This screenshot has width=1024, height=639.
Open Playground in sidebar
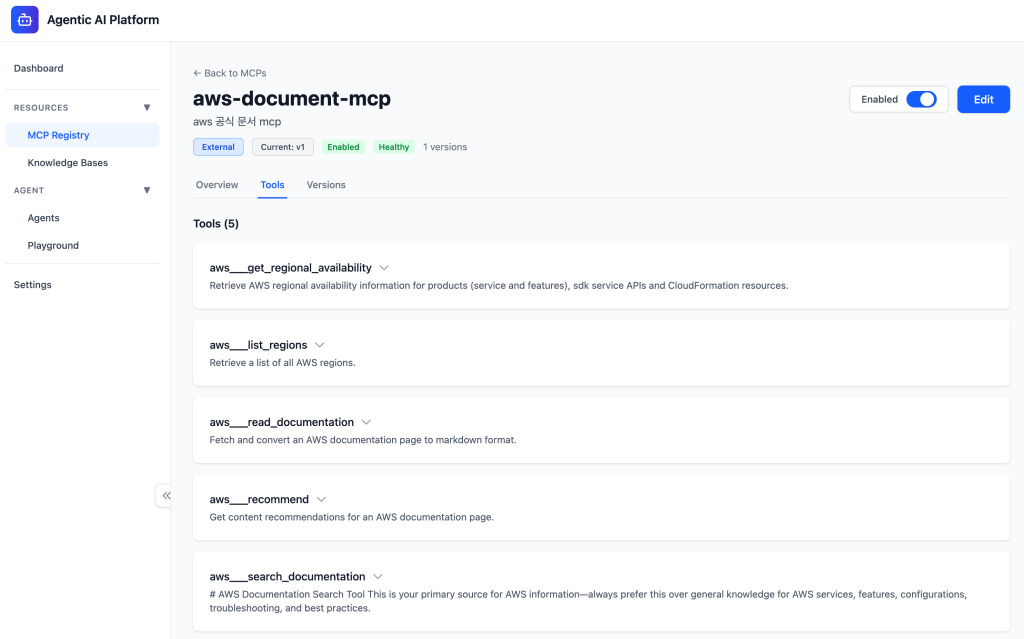pos(53,245)
